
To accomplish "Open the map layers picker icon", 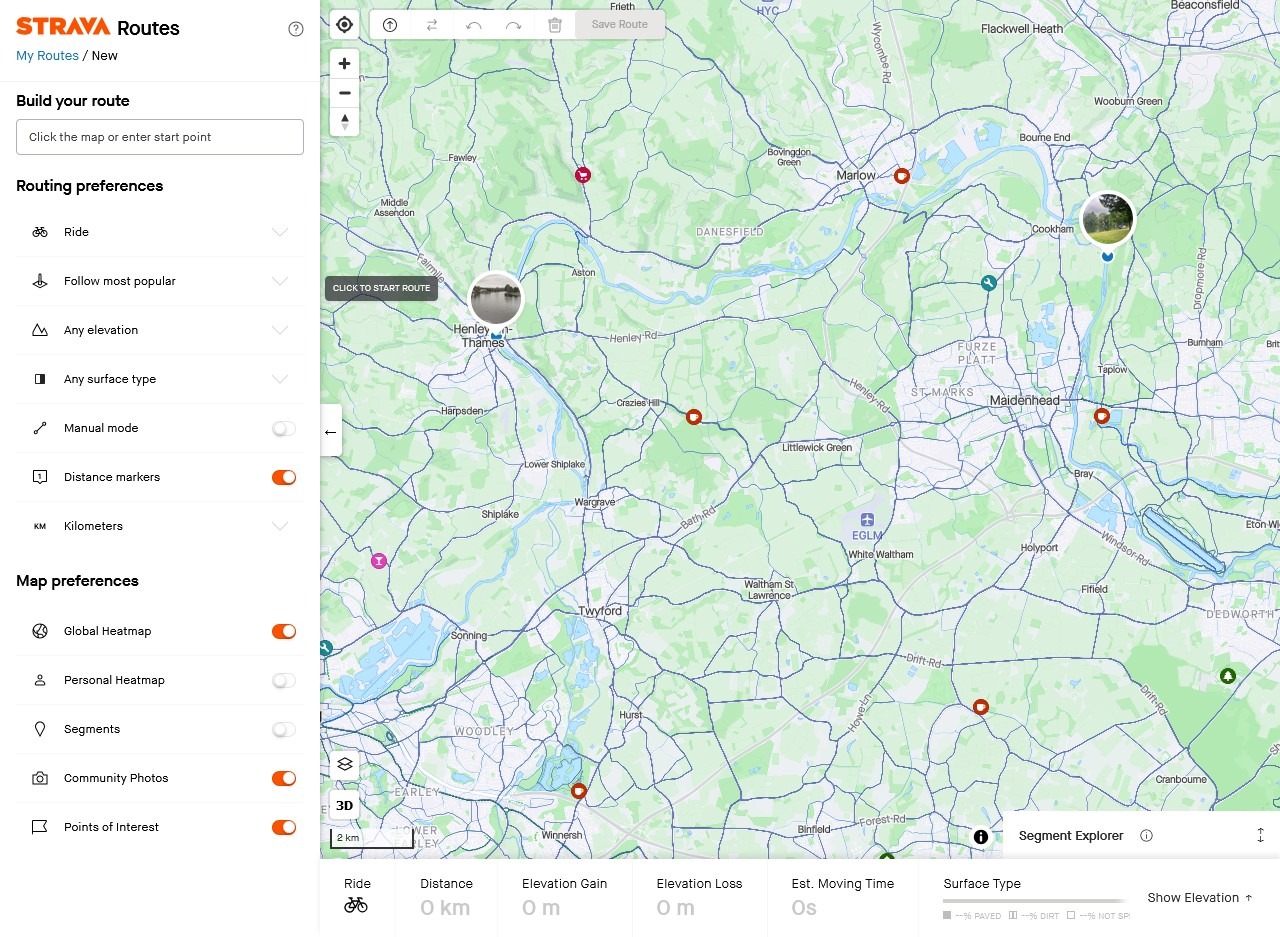I will pos(344,763).
